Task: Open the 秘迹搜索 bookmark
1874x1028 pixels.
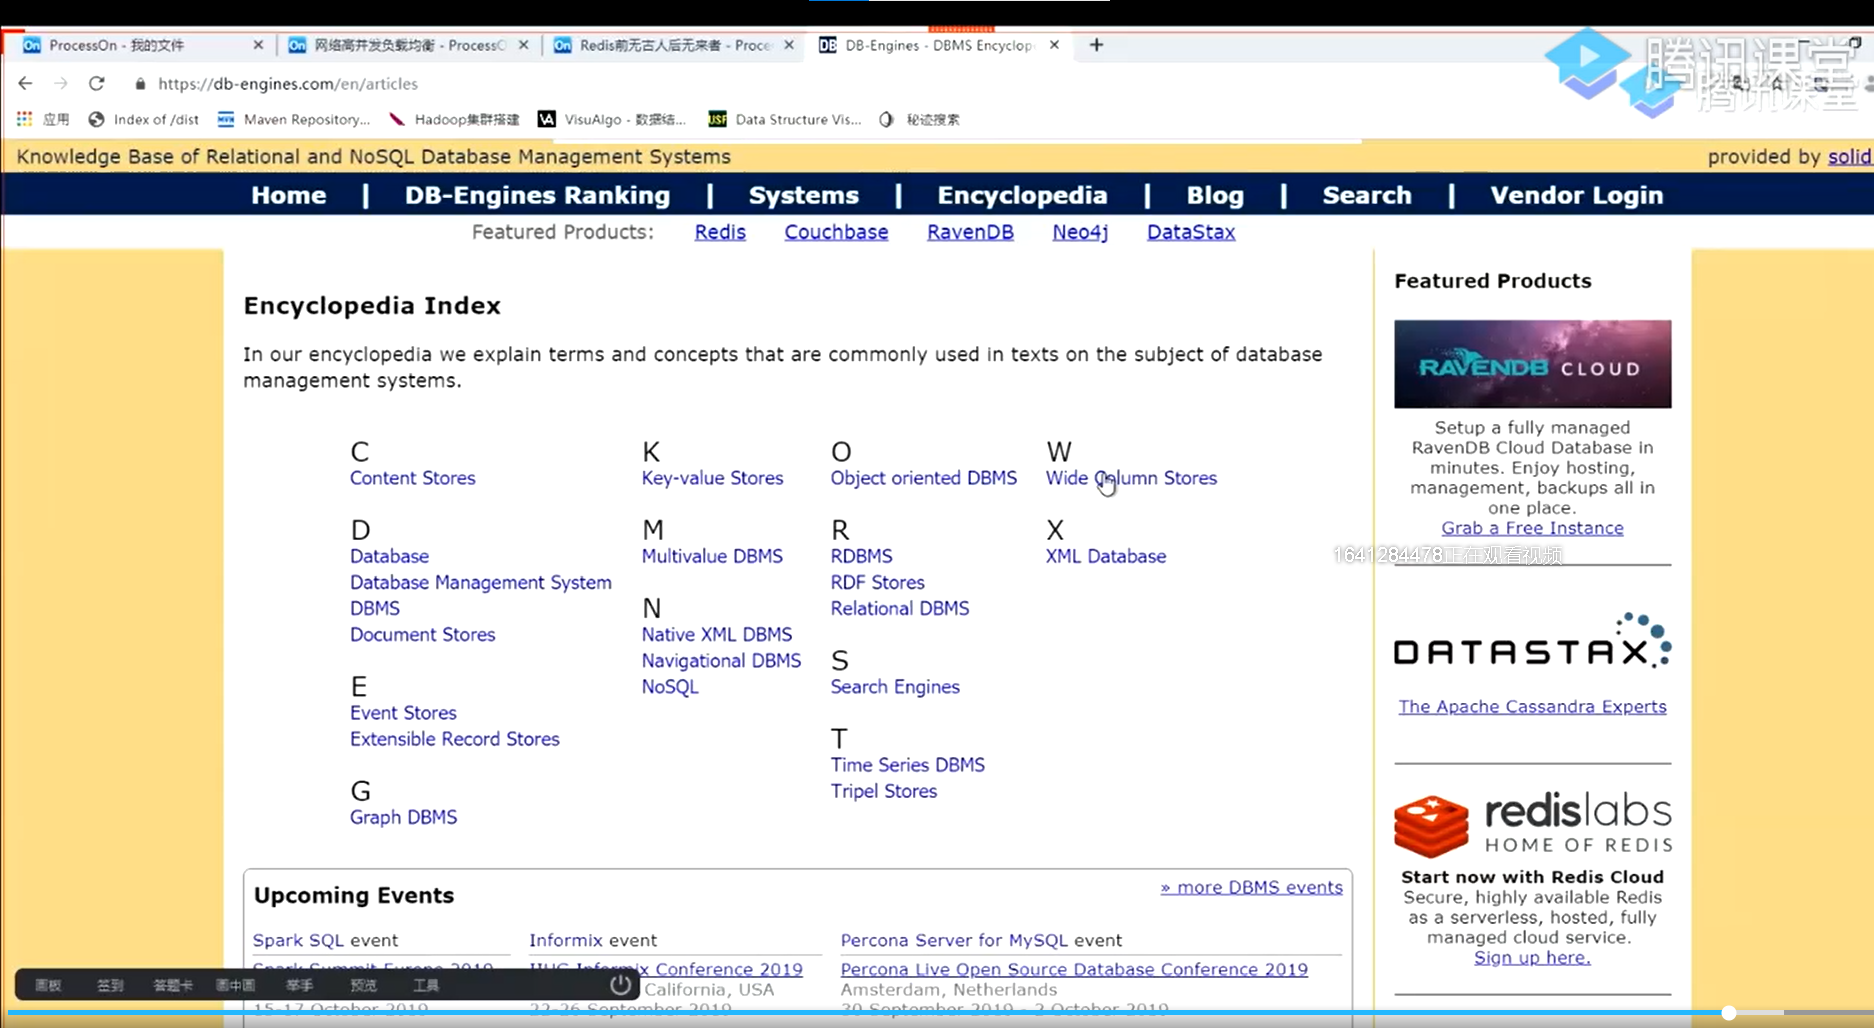Action: tap(919, 119)
